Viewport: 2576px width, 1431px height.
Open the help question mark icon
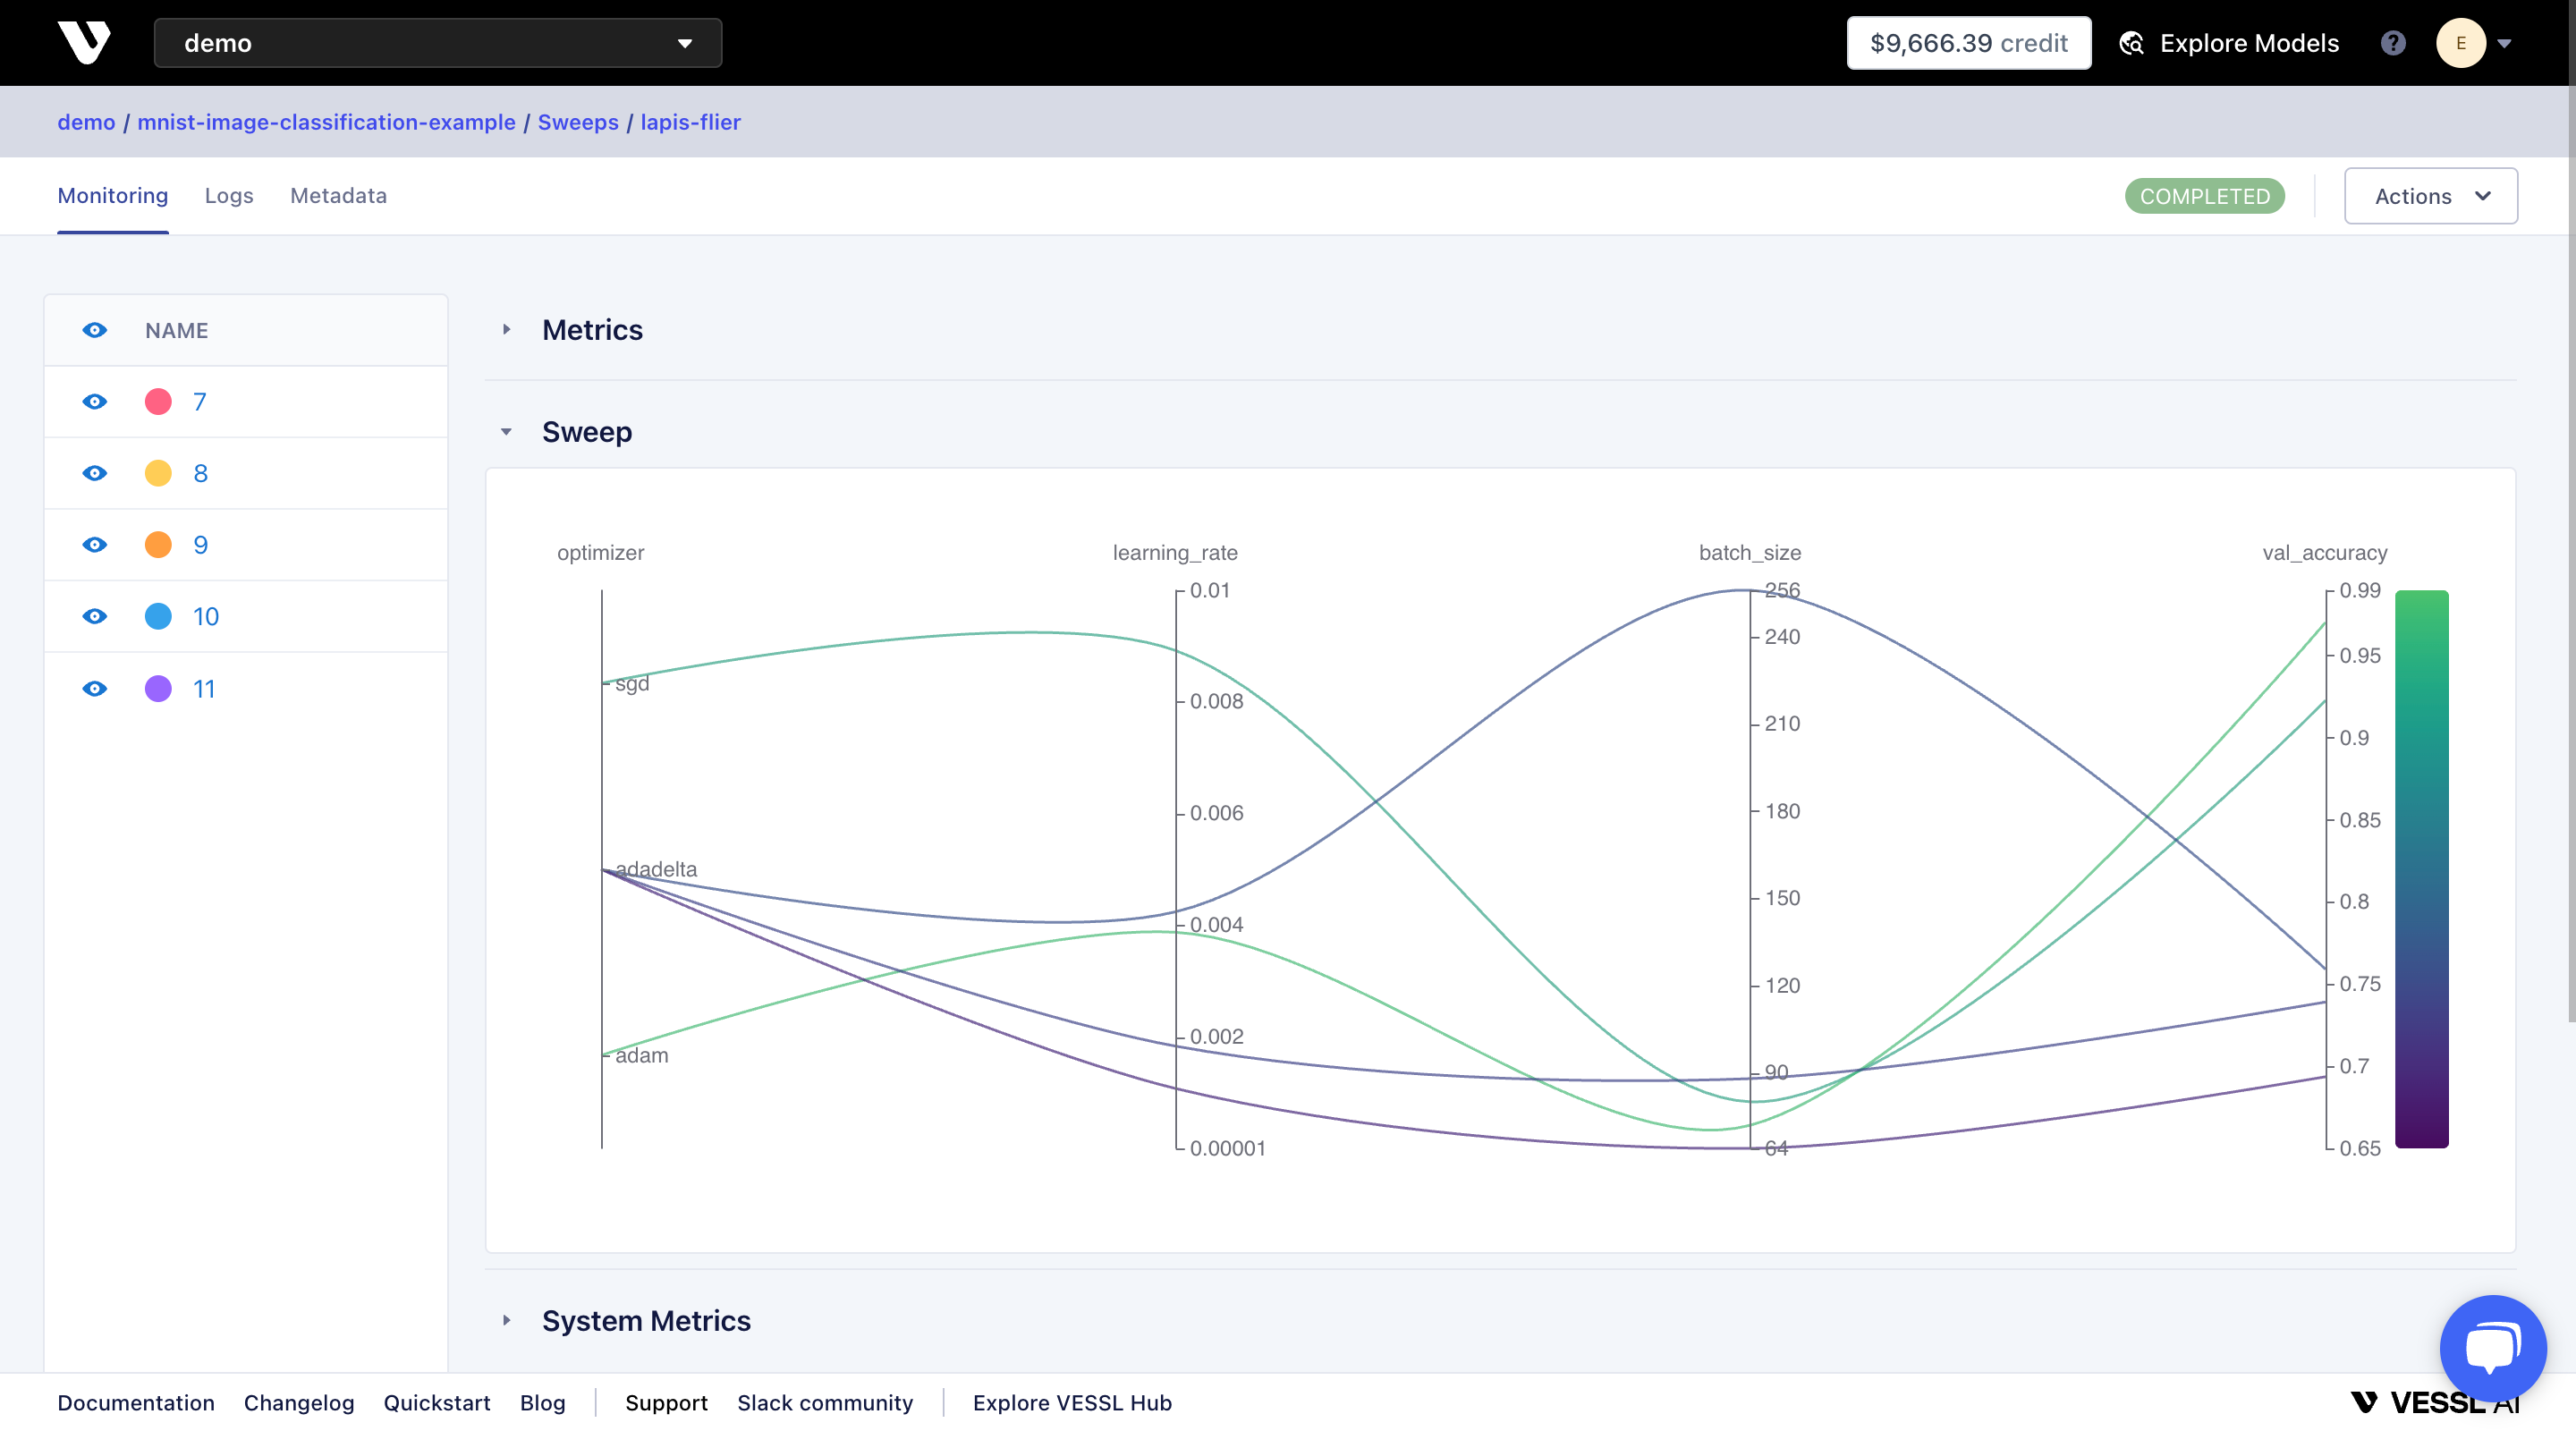pos(2392,43)
